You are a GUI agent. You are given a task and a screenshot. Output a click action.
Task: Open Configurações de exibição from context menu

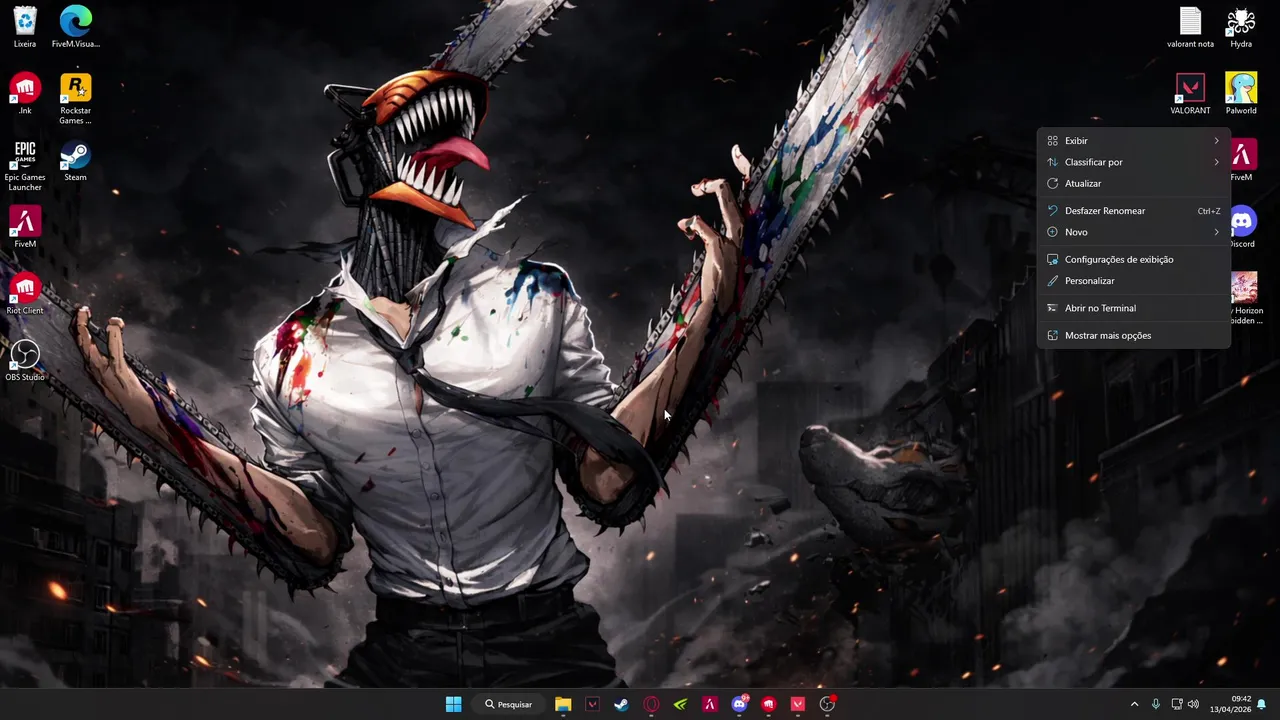point(1133,260)
